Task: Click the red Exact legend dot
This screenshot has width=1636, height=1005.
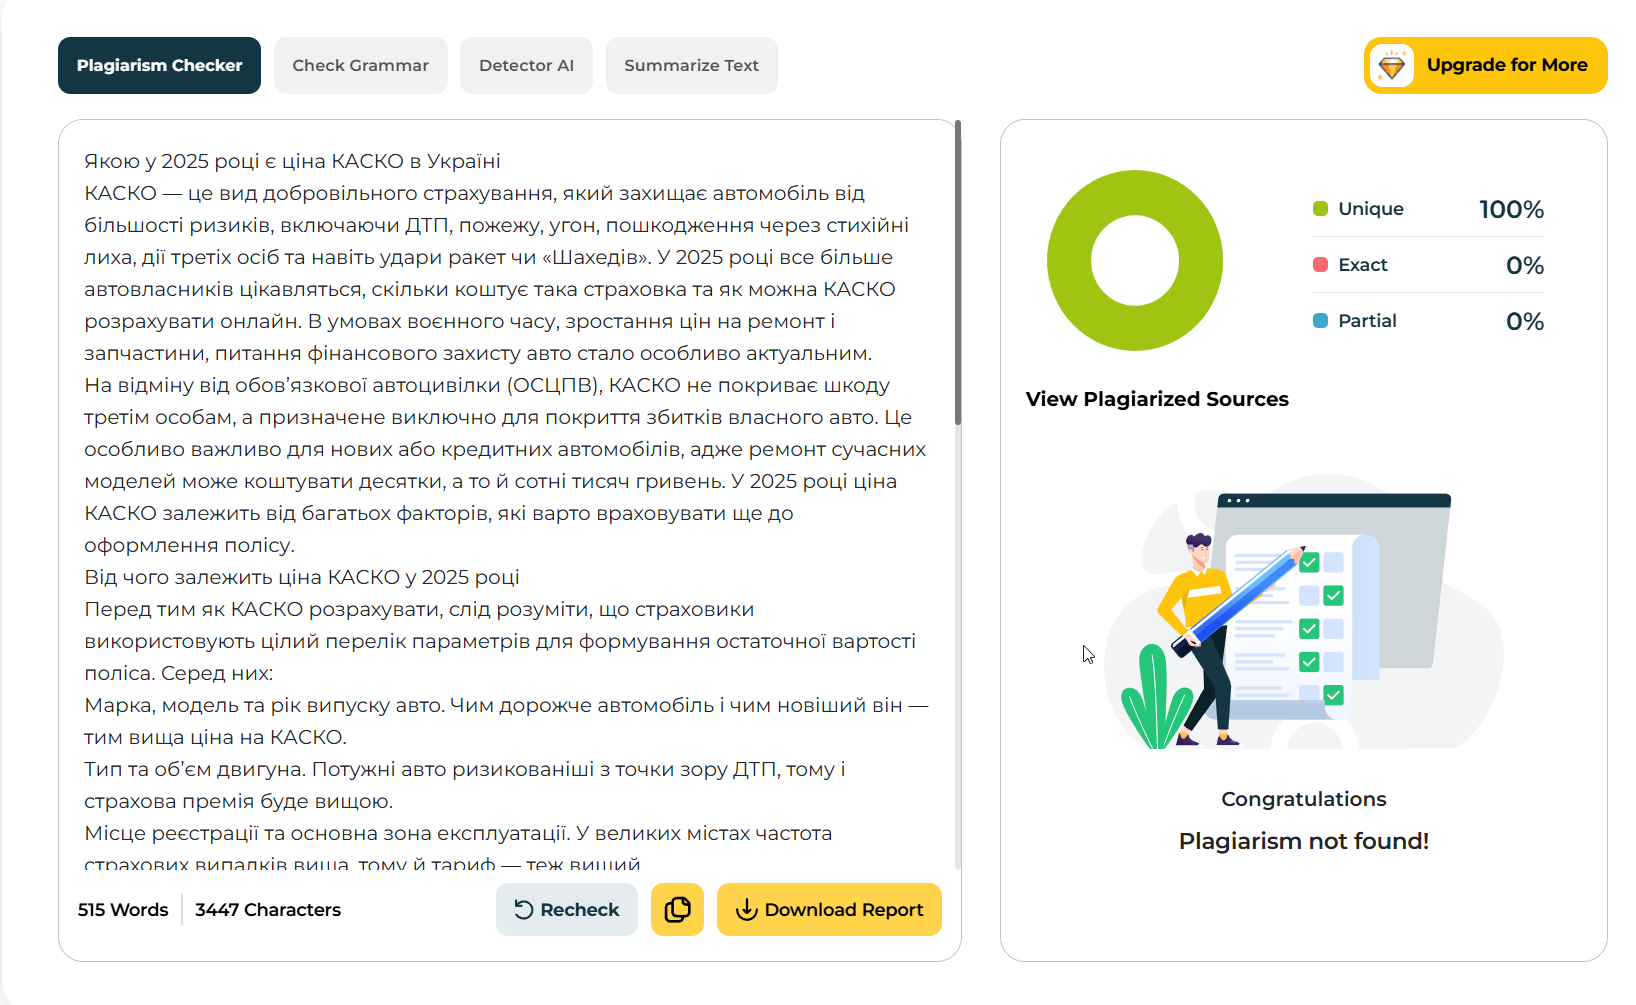Action: click(1320, 264)
